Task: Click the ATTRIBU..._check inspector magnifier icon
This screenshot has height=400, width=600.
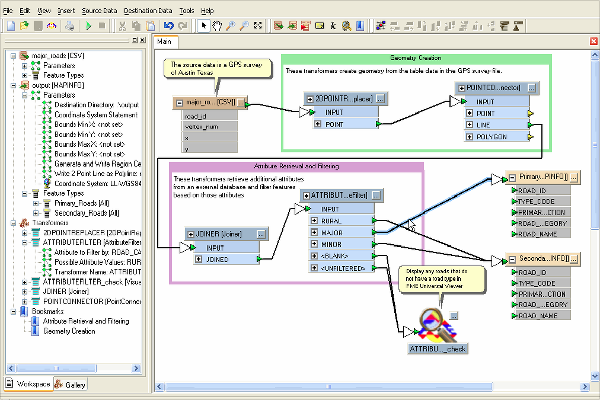Action: click(435, 325)
